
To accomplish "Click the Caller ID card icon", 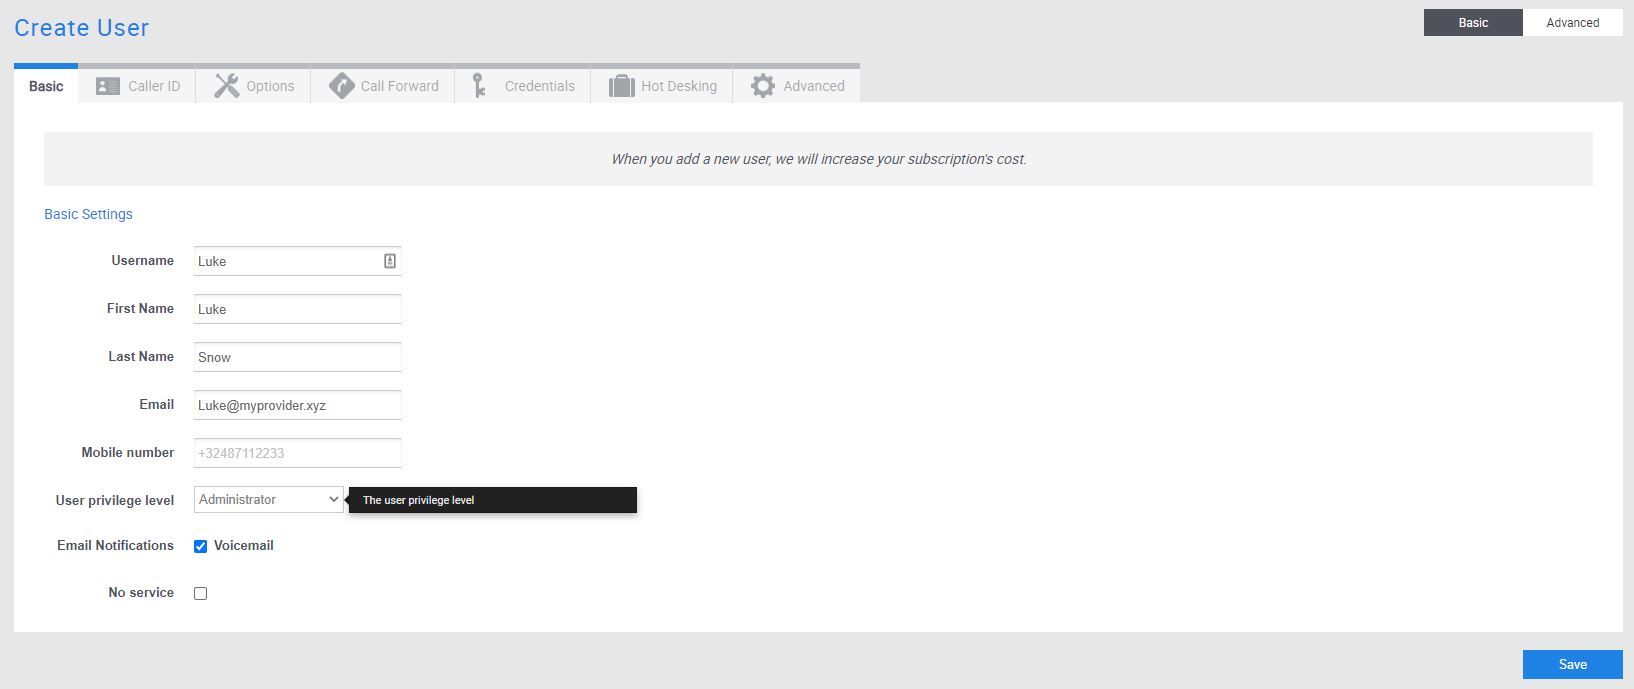I will (x=107, y=86).
